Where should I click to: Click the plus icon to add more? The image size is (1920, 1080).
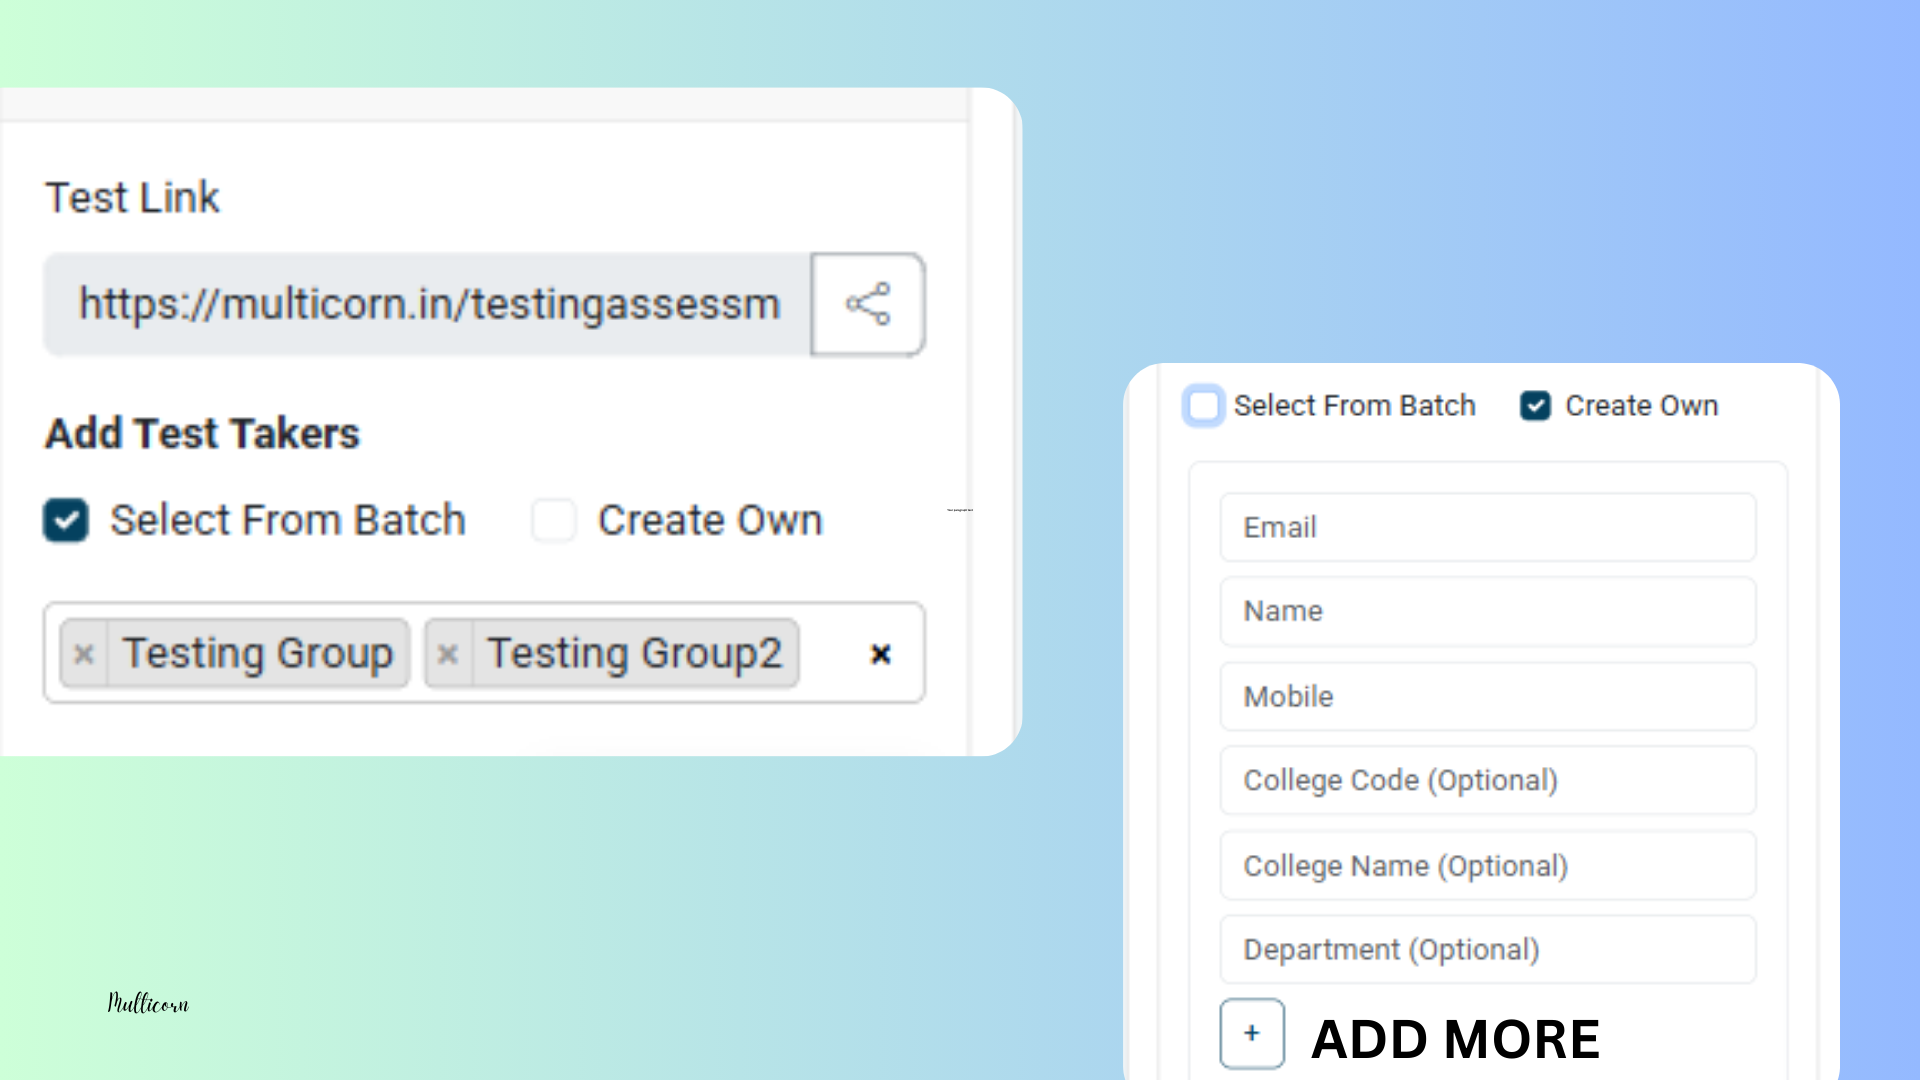(x=1251, y=1034)
